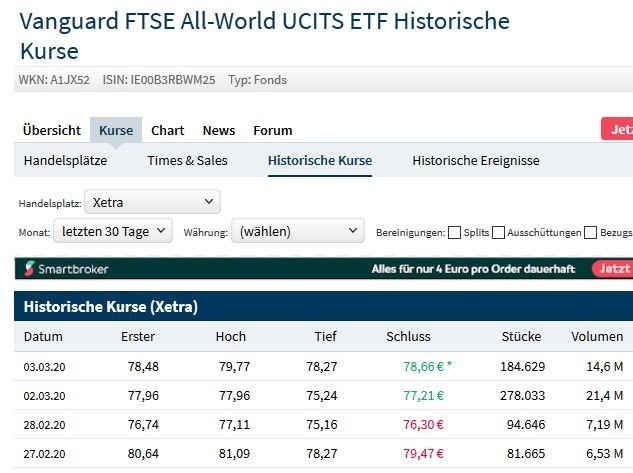The height and width of the screenshot is (473, 633).
Task: Click the 'Jetzt' button in Smartbroker banner
Action: [612, 268]
